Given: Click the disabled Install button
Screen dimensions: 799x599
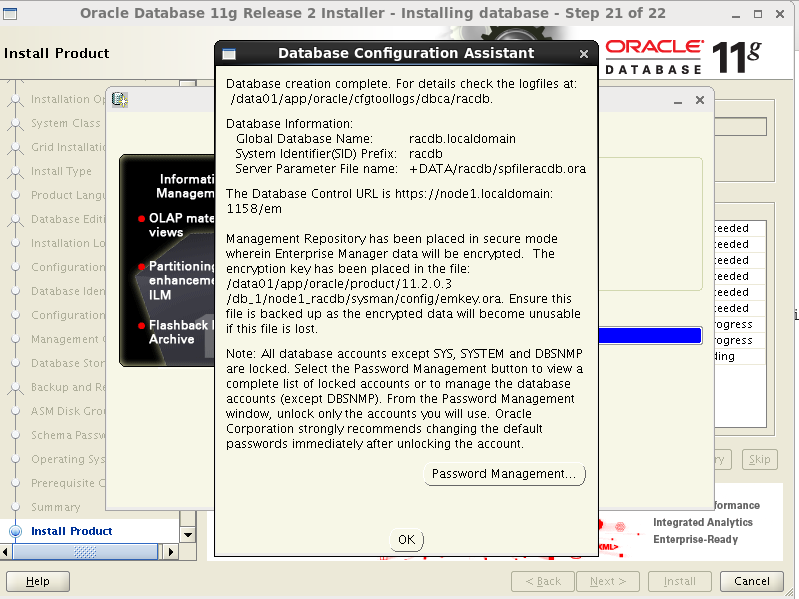Looking at the screenshot, I should (x=679, y=581).
